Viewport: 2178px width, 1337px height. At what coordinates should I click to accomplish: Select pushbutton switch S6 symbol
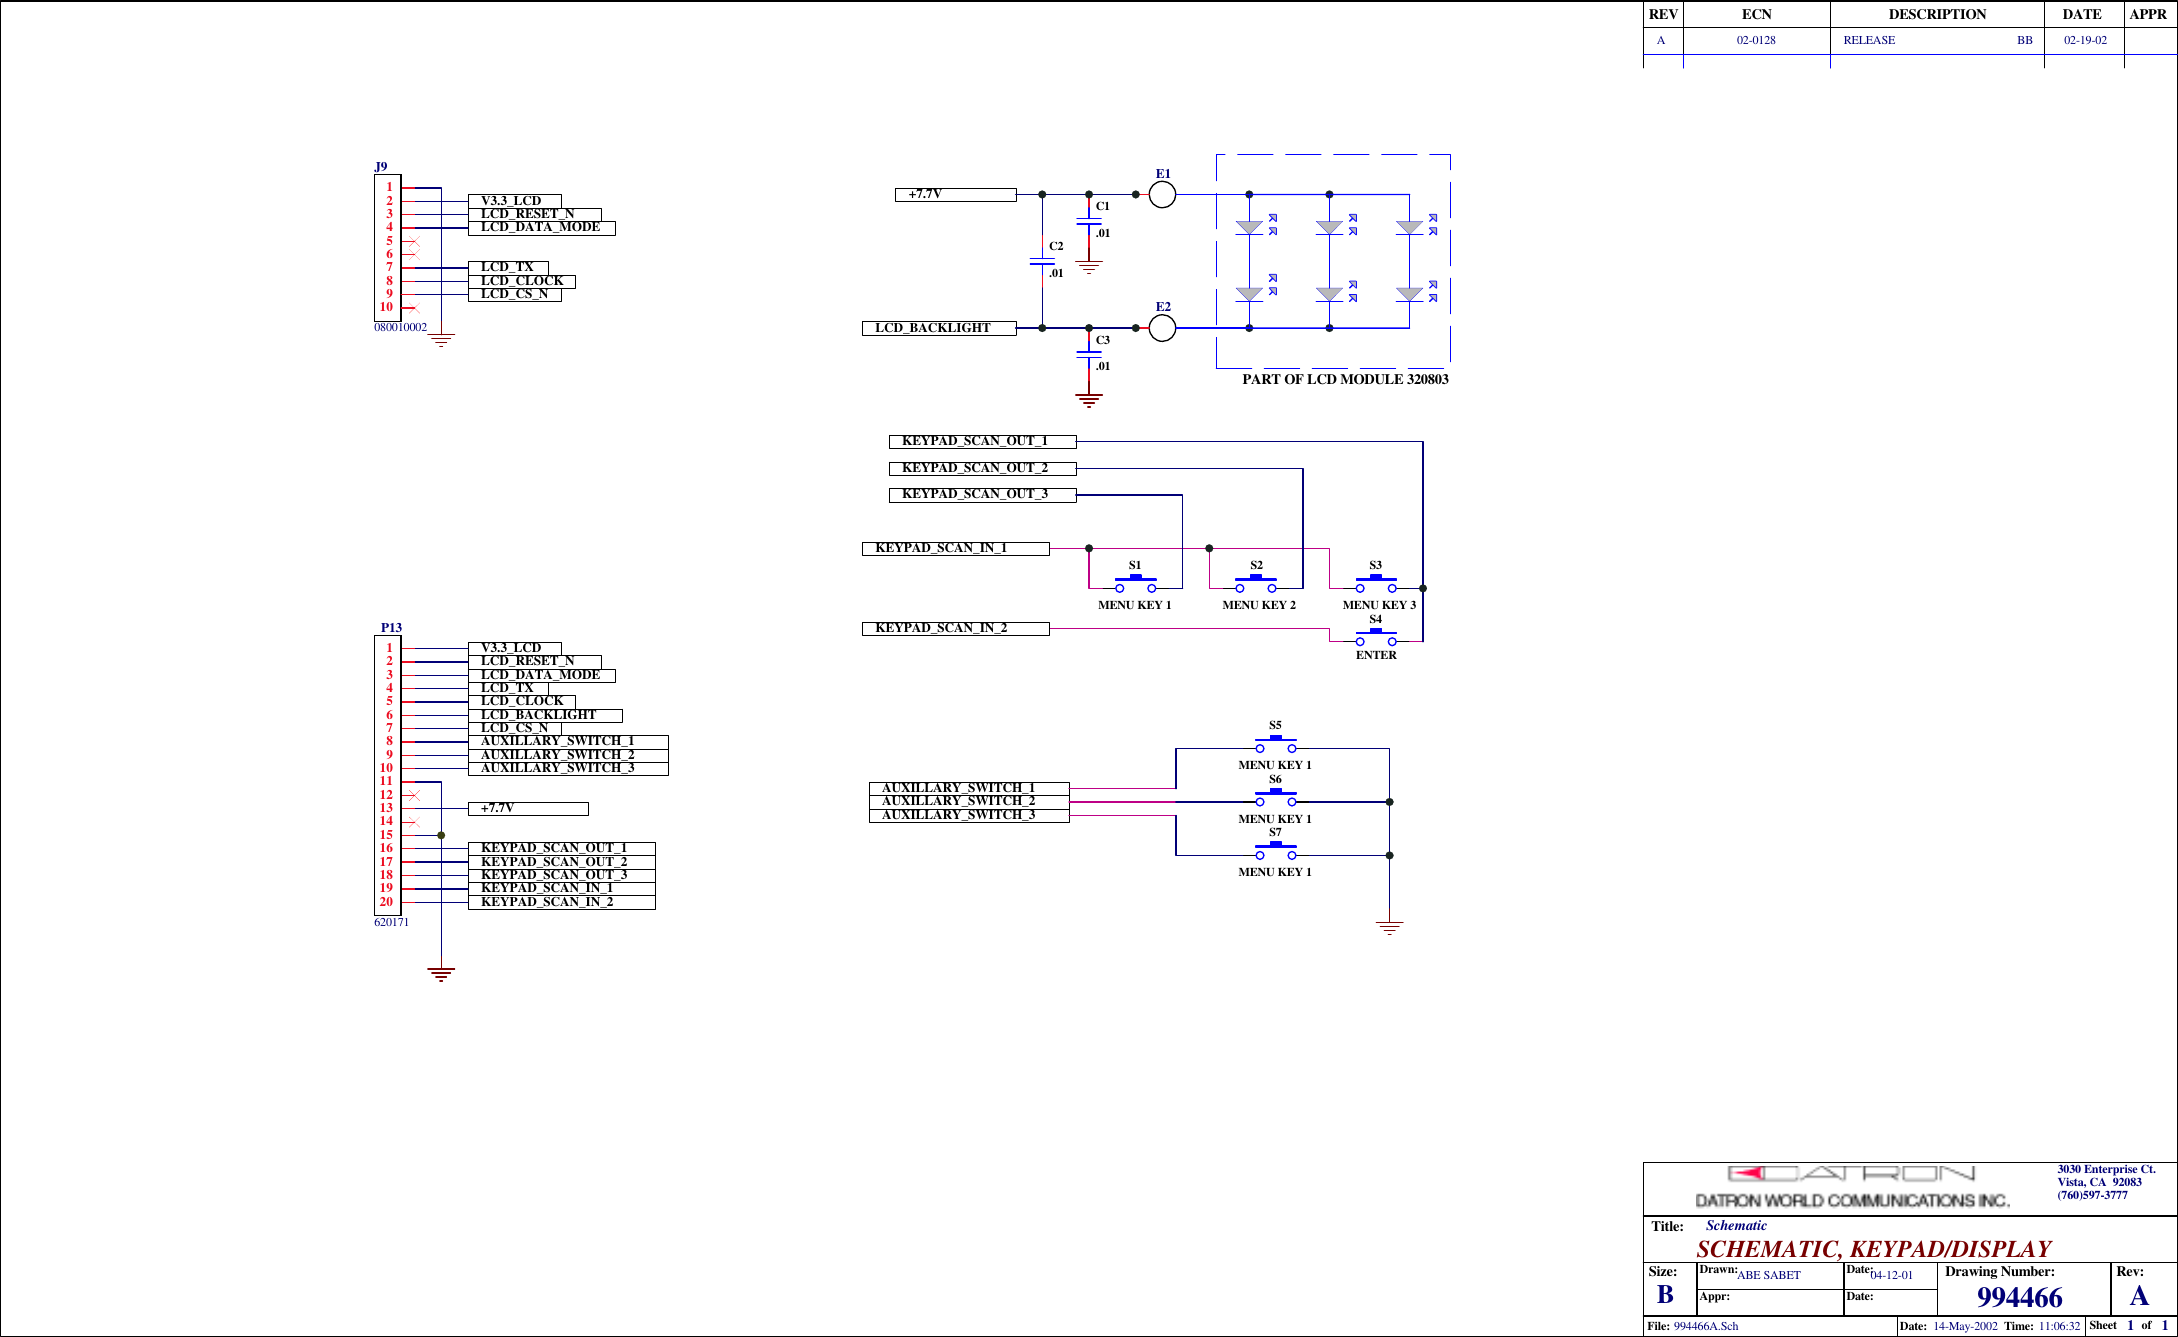[1276, 797]
